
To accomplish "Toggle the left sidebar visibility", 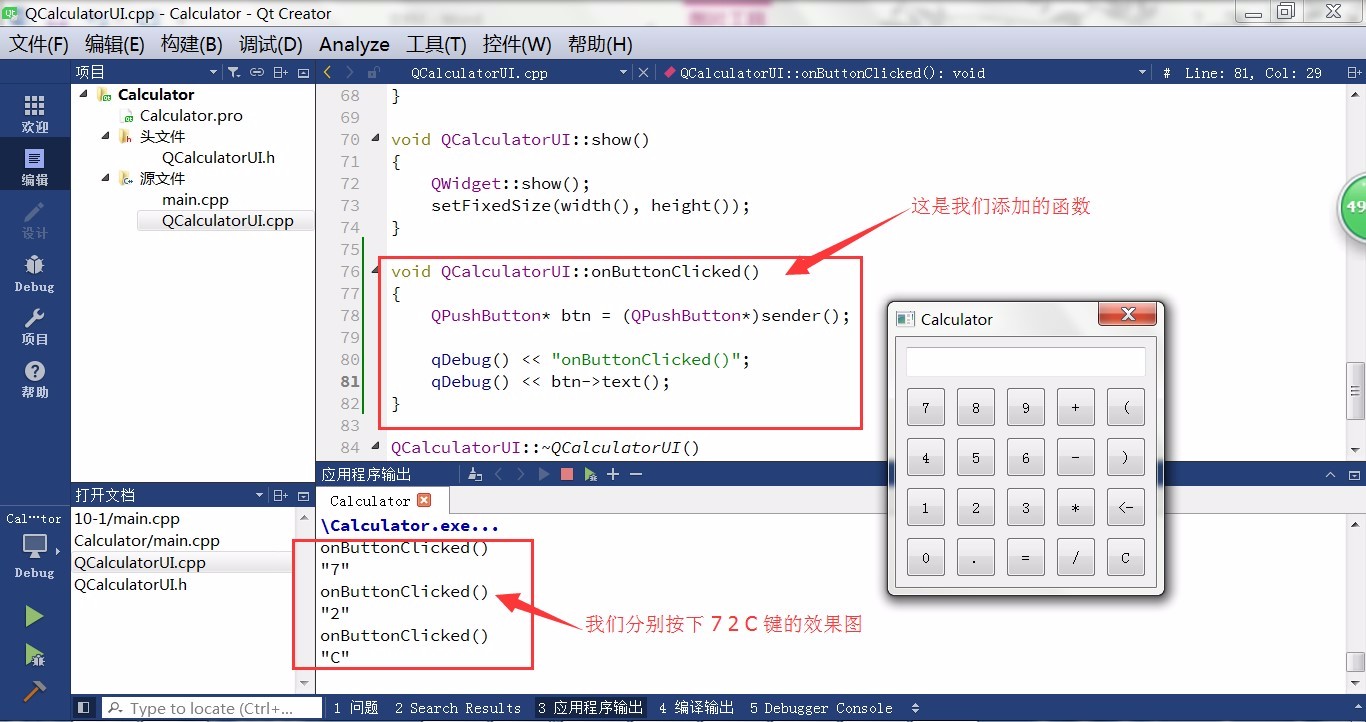I will click(84, 707).
